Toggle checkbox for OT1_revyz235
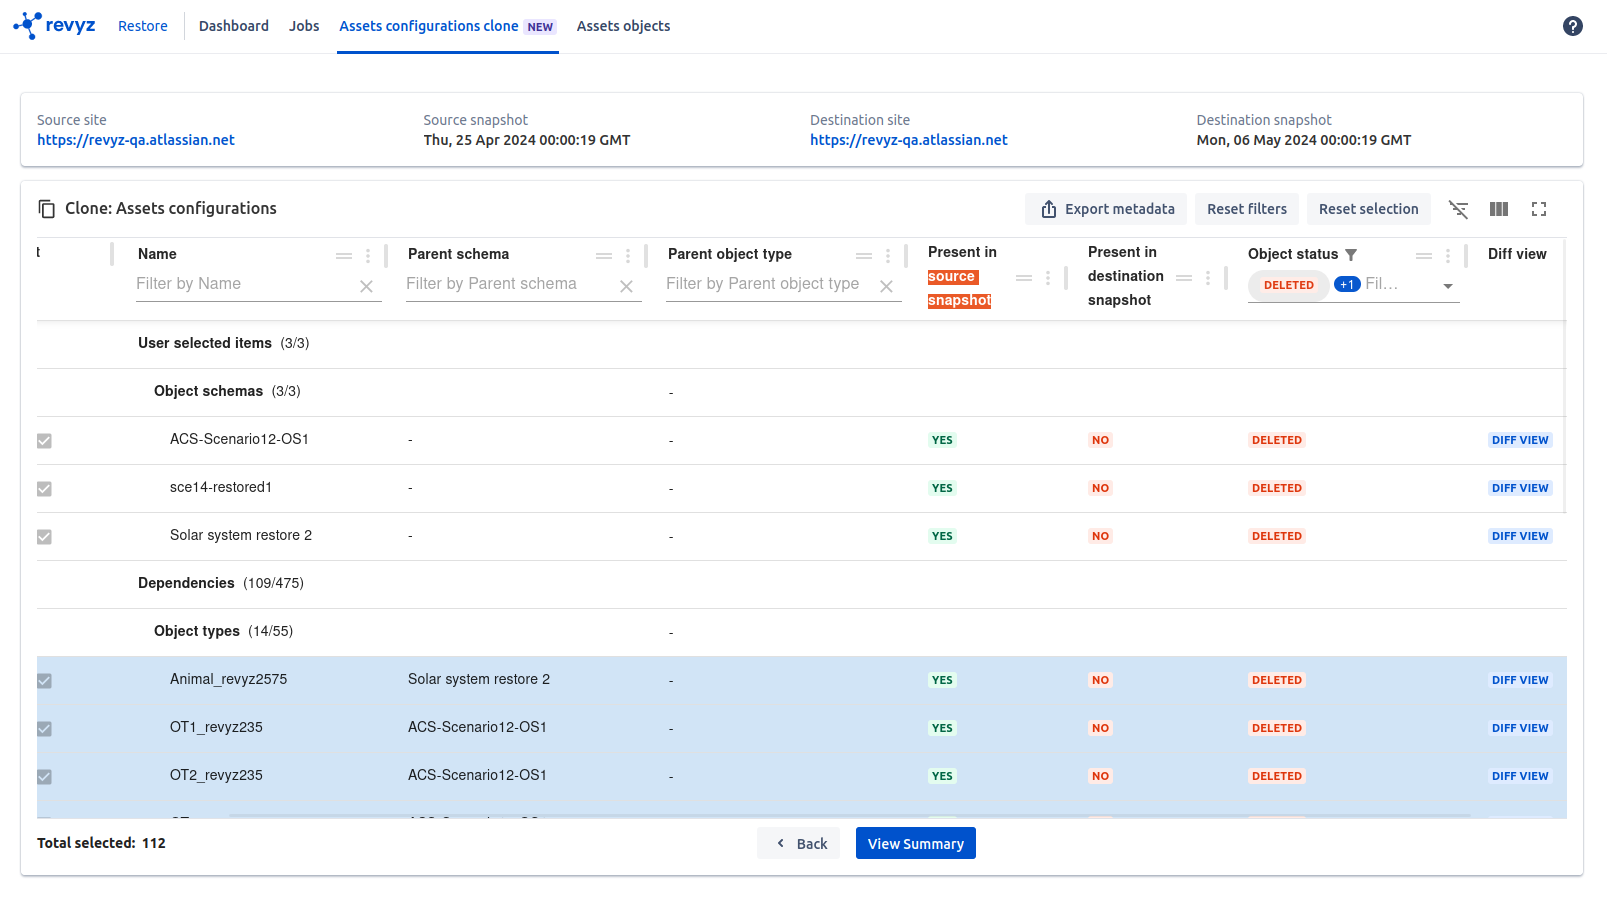Viewport: 1607px width, 899px height. click(44, 729)
